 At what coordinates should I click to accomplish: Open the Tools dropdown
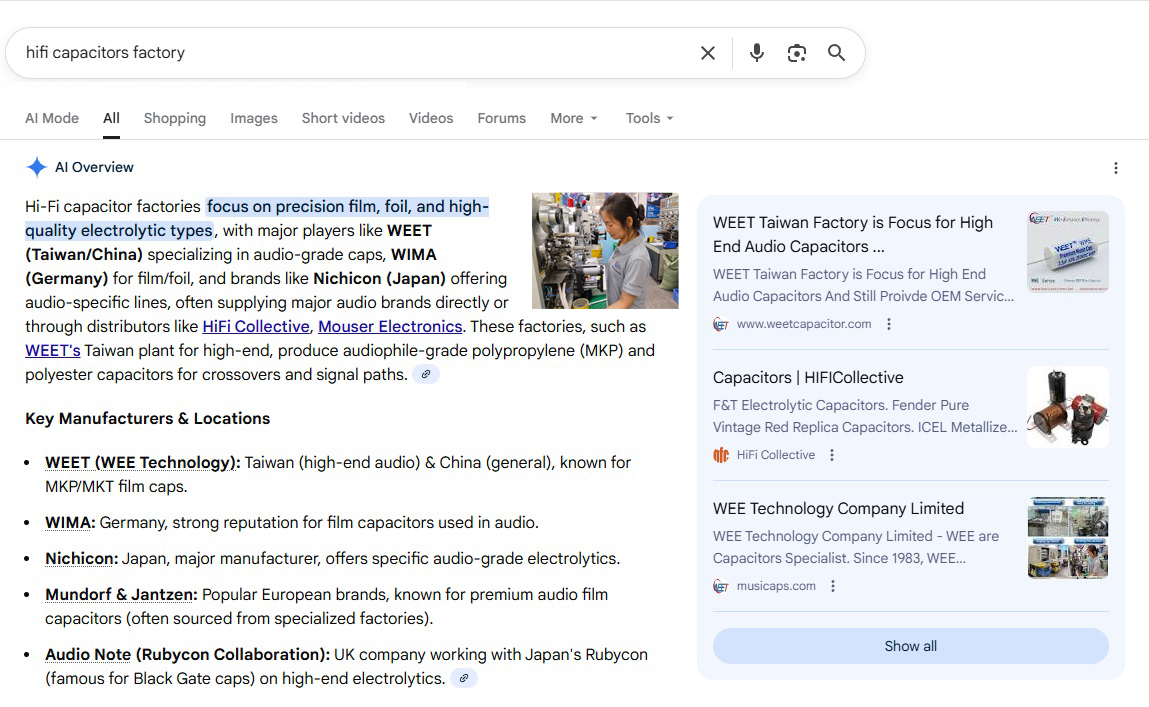click(x=648, y=118)
